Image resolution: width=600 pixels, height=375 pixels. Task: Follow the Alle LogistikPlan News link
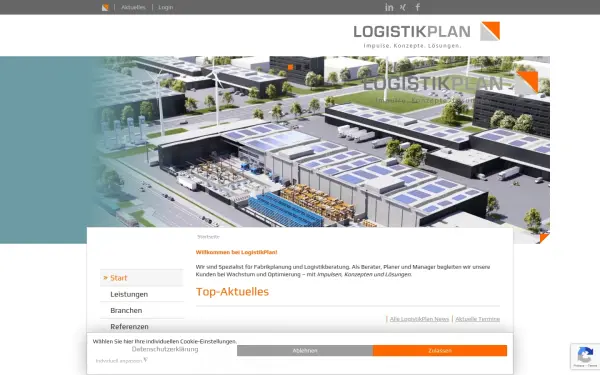419,319
